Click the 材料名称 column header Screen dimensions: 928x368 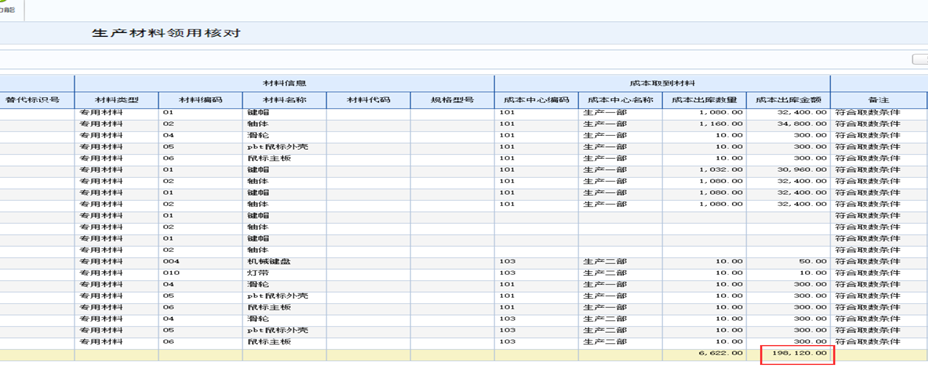[284, 100]
